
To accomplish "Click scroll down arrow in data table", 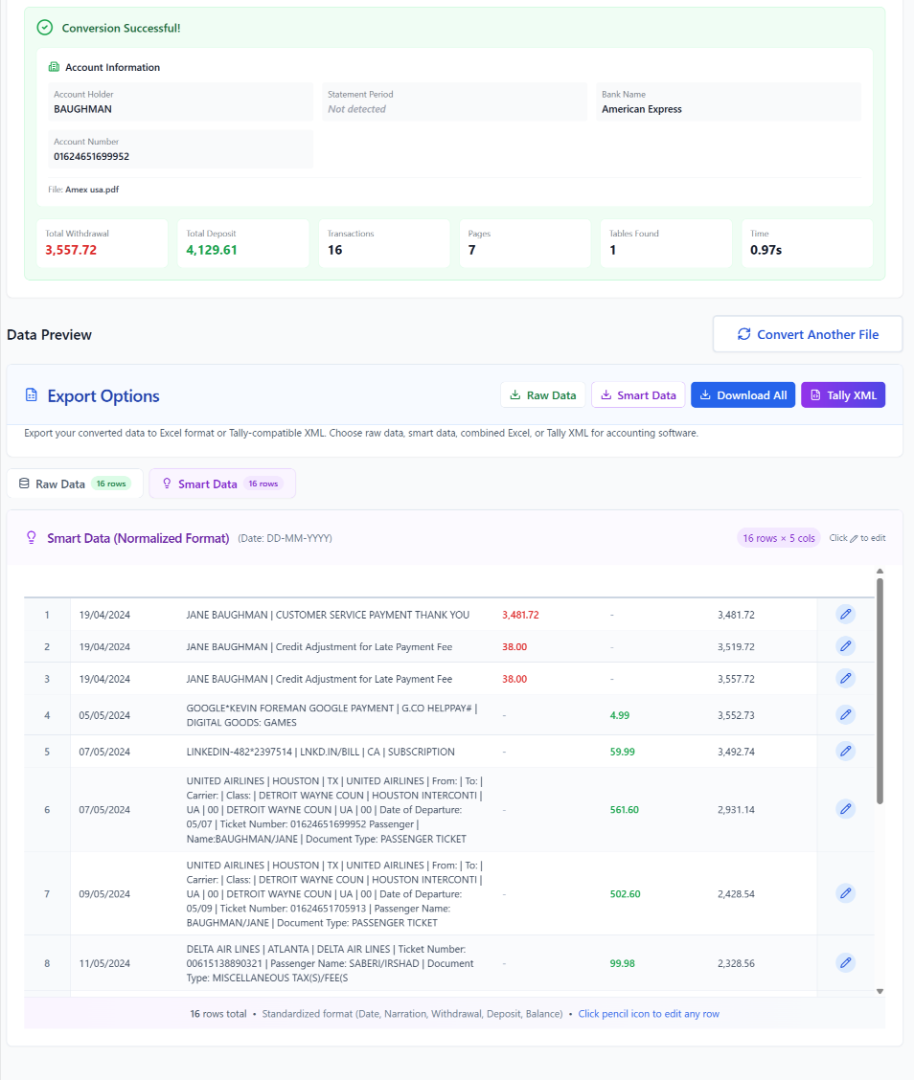I will coord(880,991).
